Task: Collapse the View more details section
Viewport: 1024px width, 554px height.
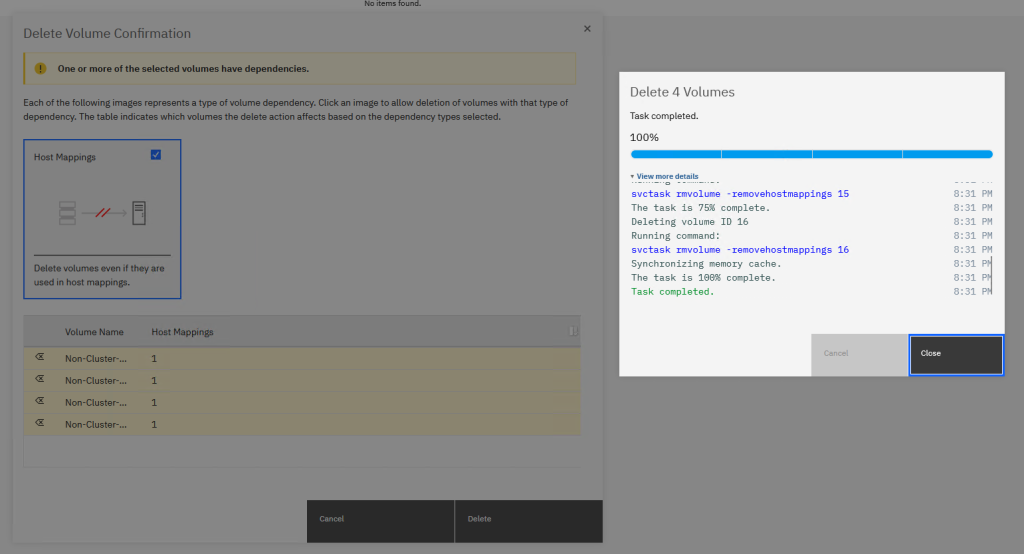Action: click(x=665, y=176)
